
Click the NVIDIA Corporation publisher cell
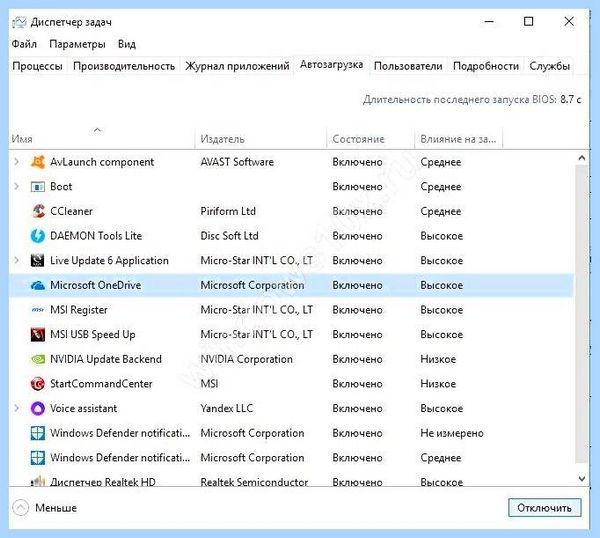(x=246, y=359)
